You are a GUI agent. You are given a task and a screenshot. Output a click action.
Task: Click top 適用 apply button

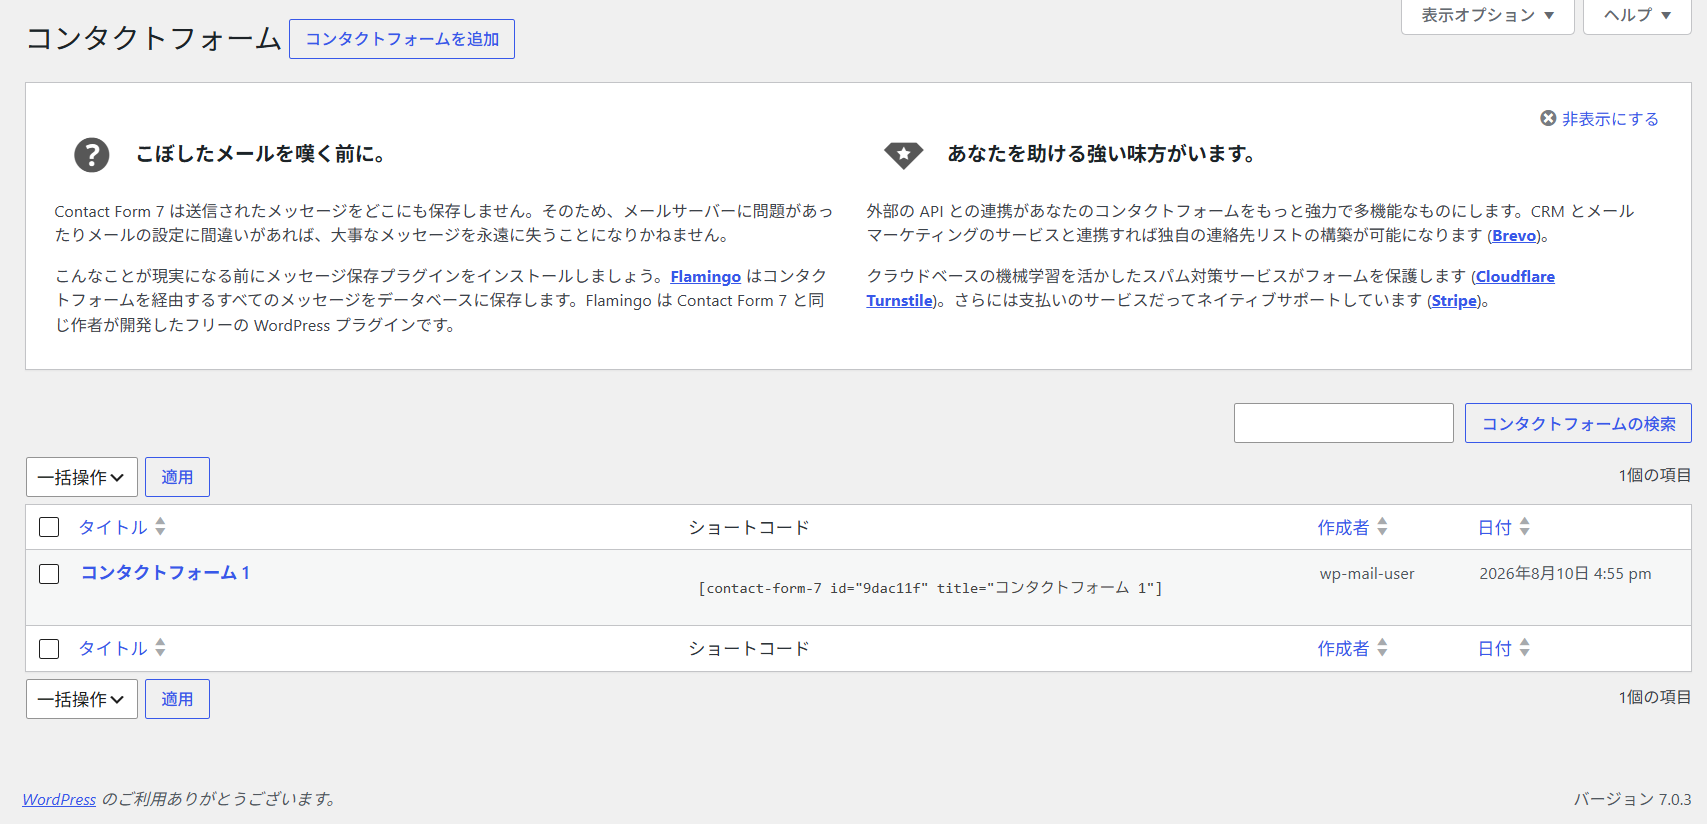(177, 477)
